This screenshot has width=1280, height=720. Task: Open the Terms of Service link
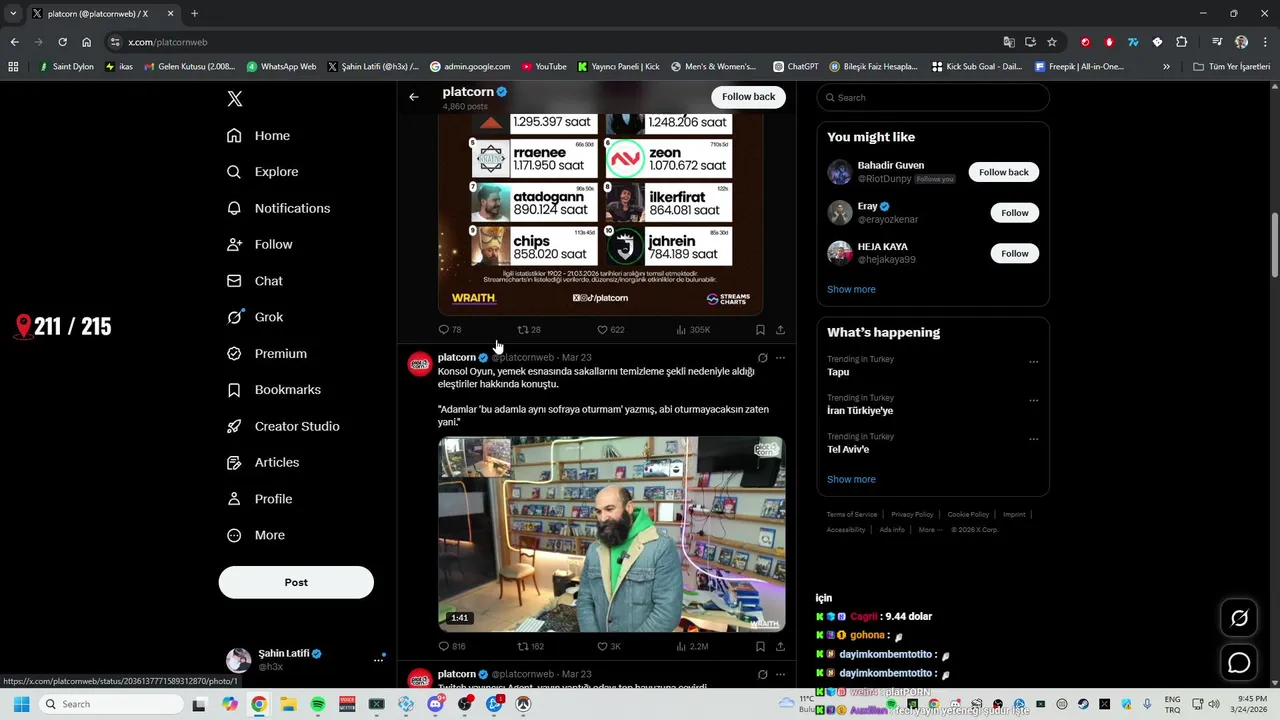click(x=851, y=514)
